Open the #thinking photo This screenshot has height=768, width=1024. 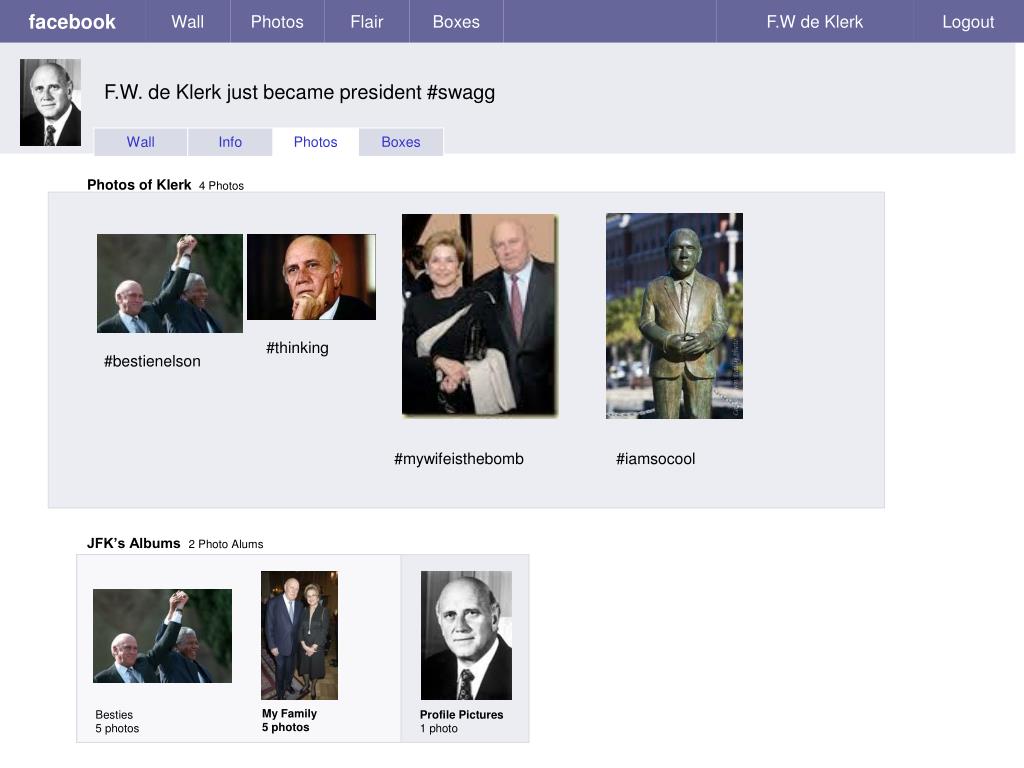(312, 277)
